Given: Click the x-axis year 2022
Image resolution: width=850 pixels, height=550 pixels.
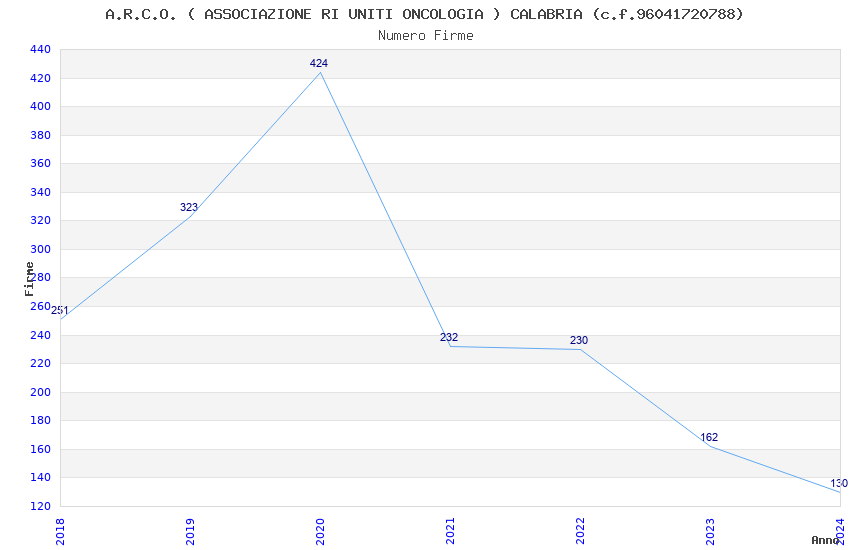Looking at the screenshot, I should coord(581,532).
